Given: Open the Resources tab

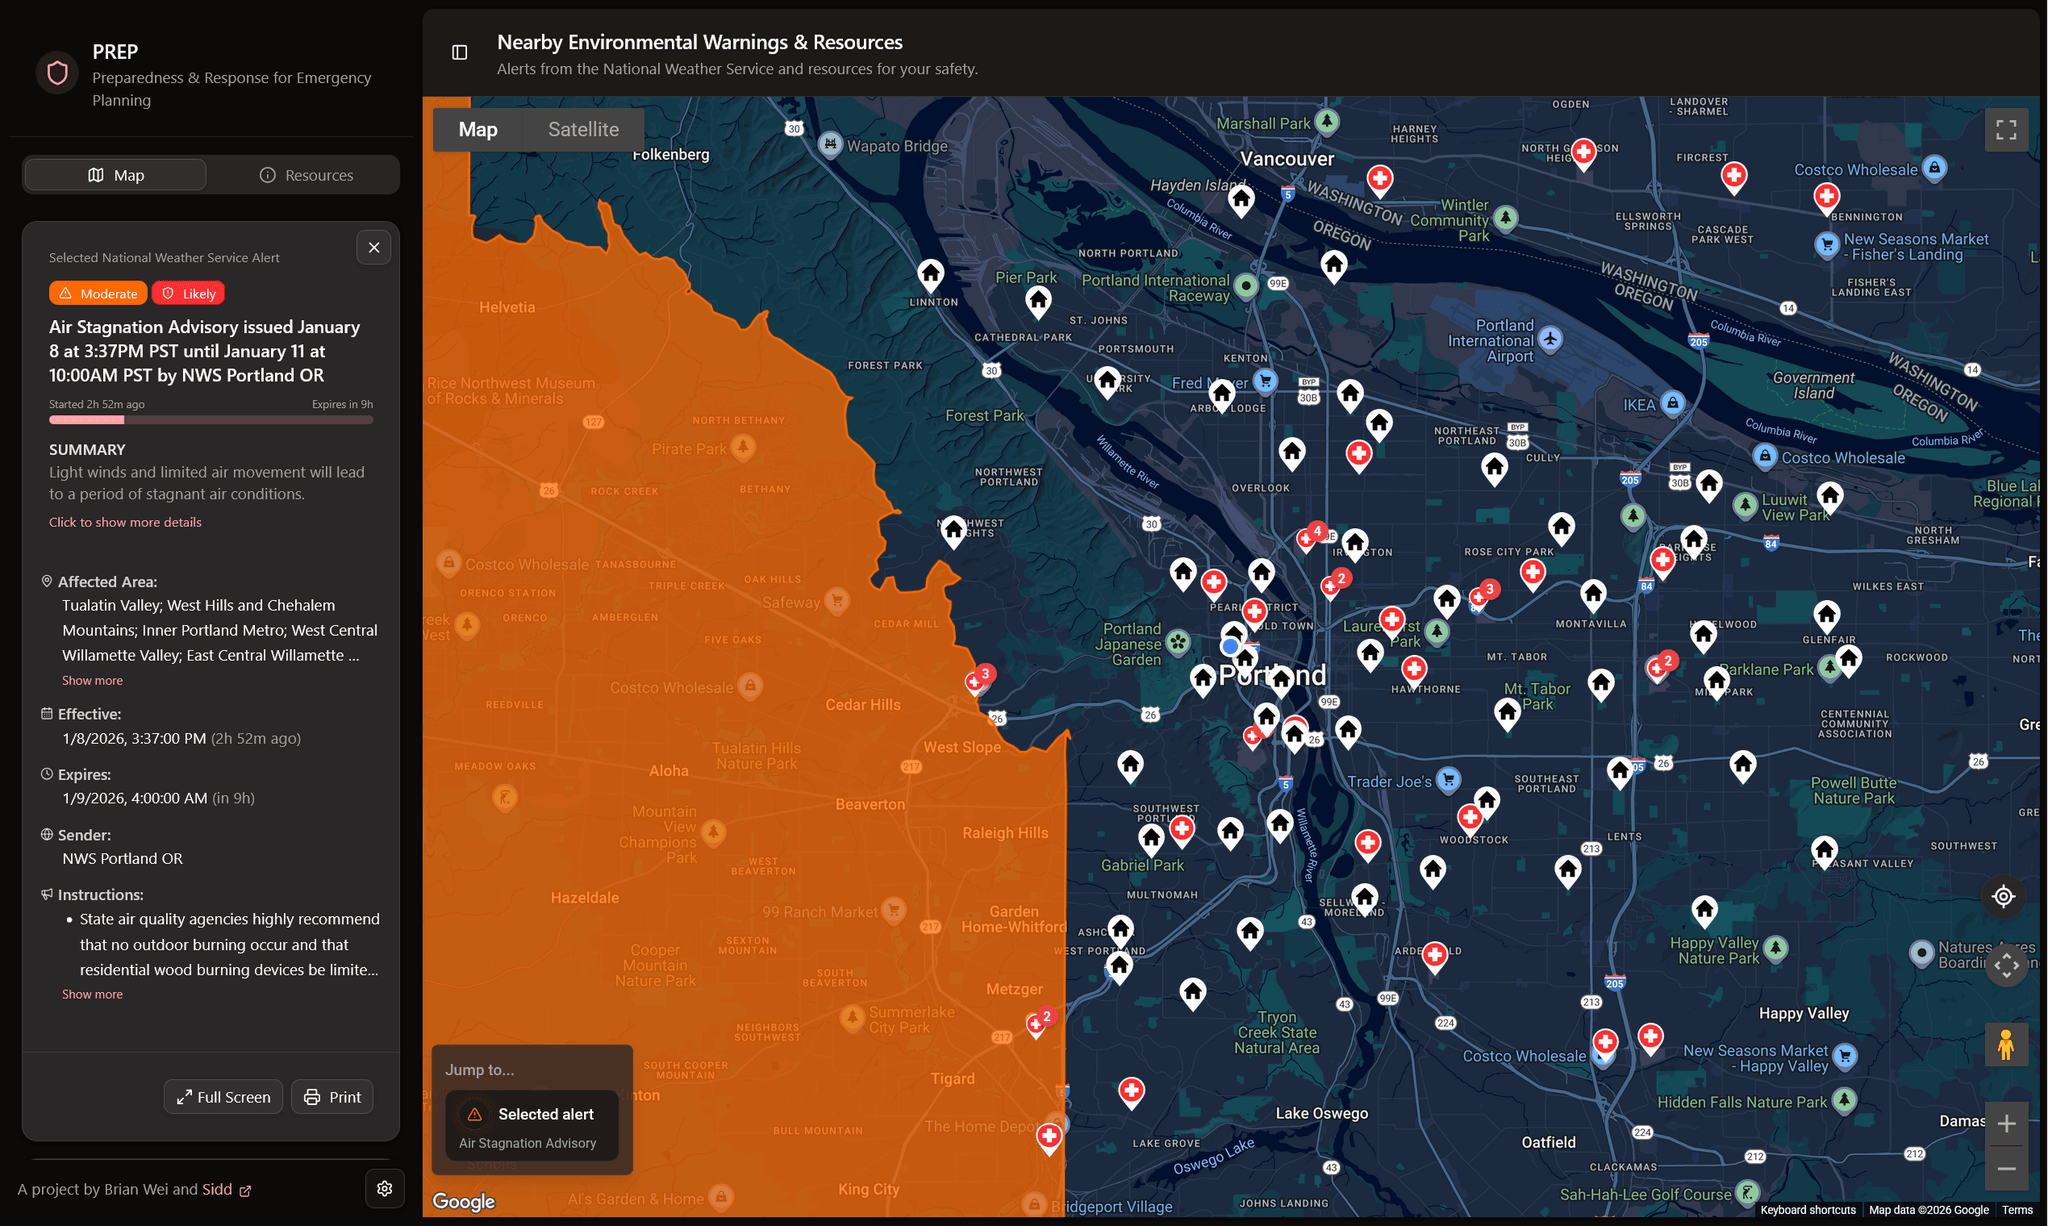Looking at the screenshot, I should pos(306,175).
